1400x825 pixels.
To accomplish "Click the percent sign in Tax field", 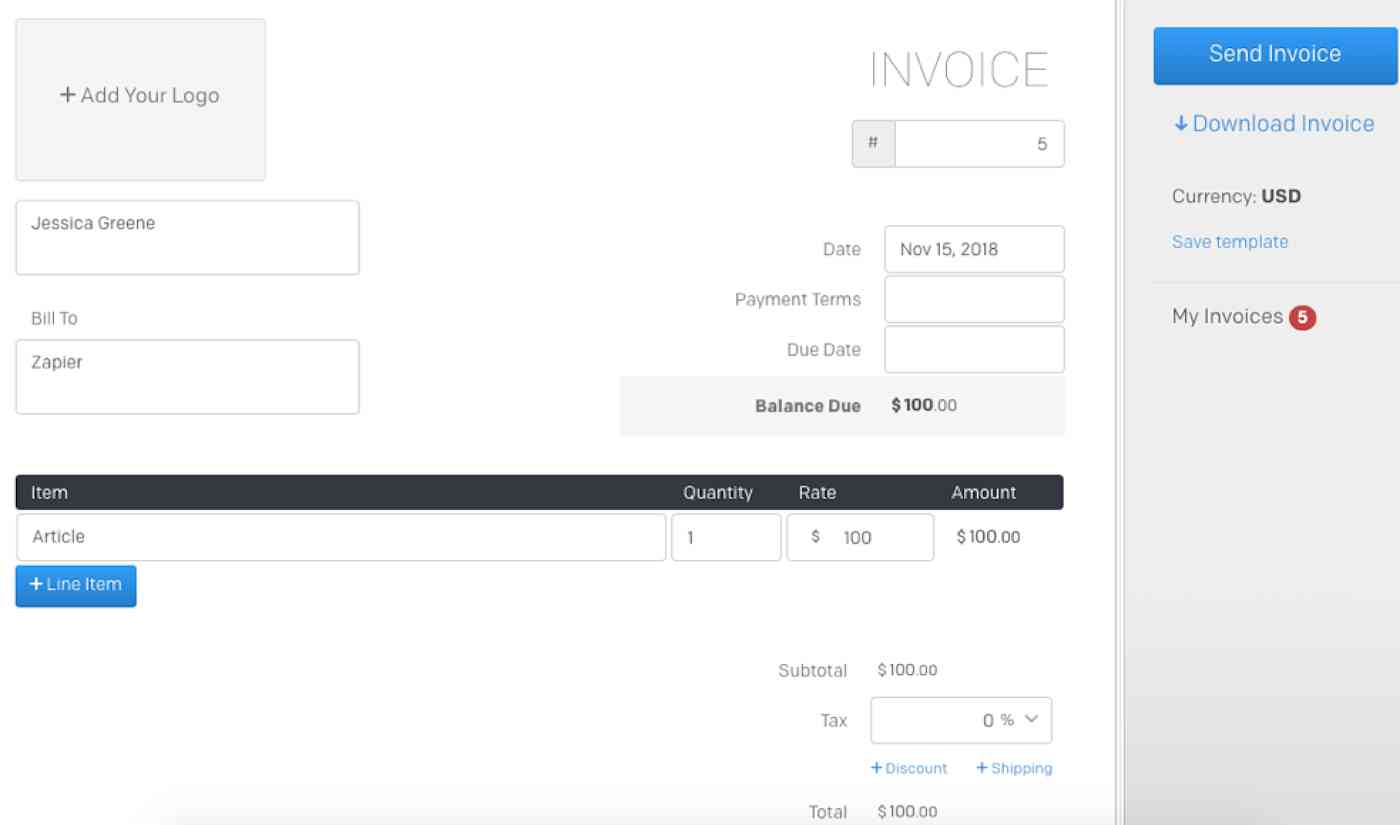I will pos(1008,720).
